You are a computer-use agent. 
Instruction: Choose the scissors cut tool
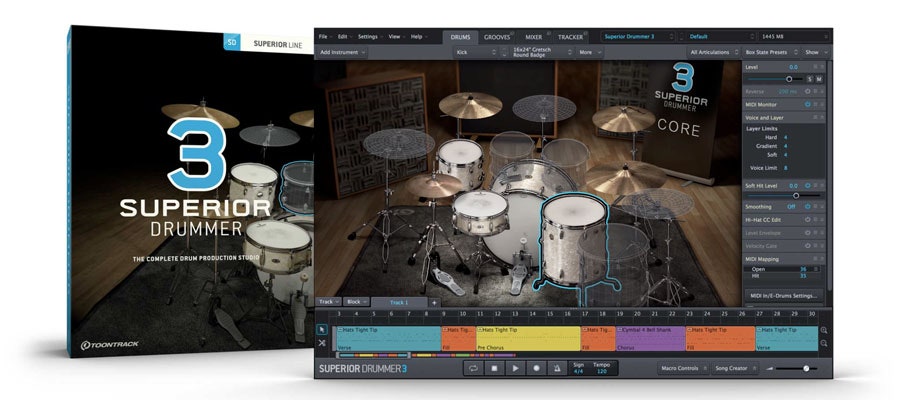coord(322,343)
